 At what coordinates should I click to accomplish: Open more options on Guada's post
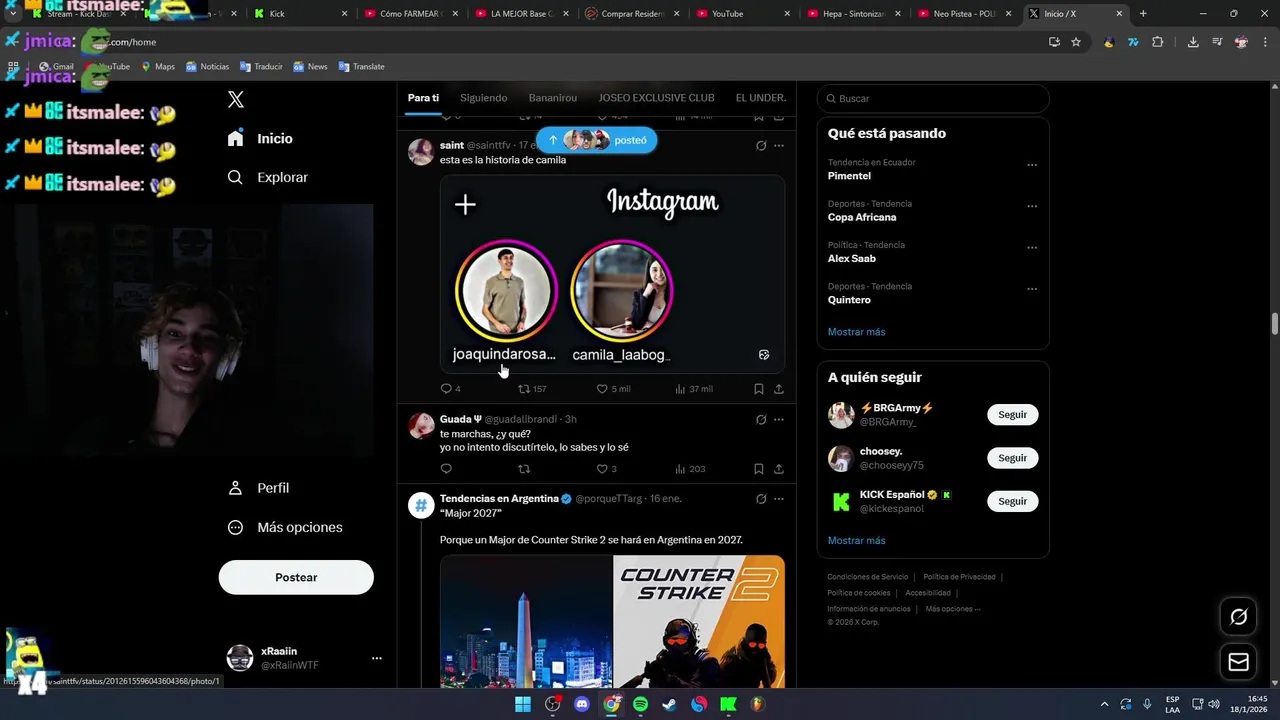pos(779,420)
